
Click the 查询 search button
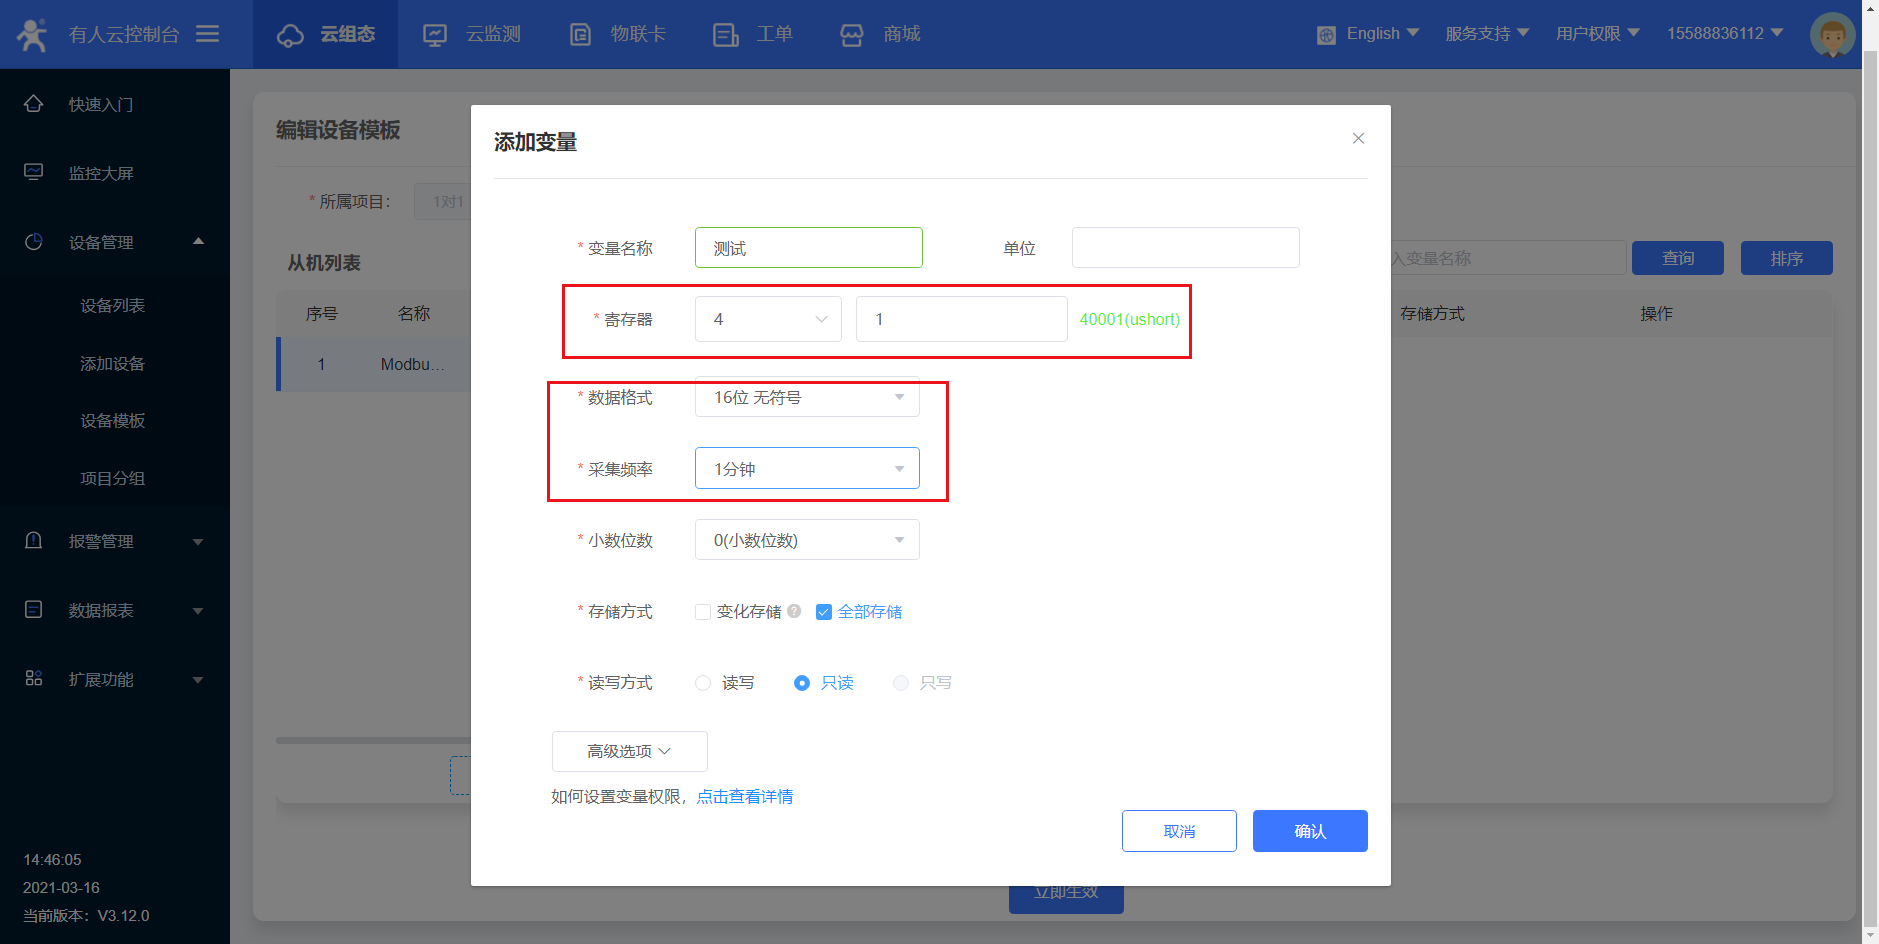coord(1678,258)
